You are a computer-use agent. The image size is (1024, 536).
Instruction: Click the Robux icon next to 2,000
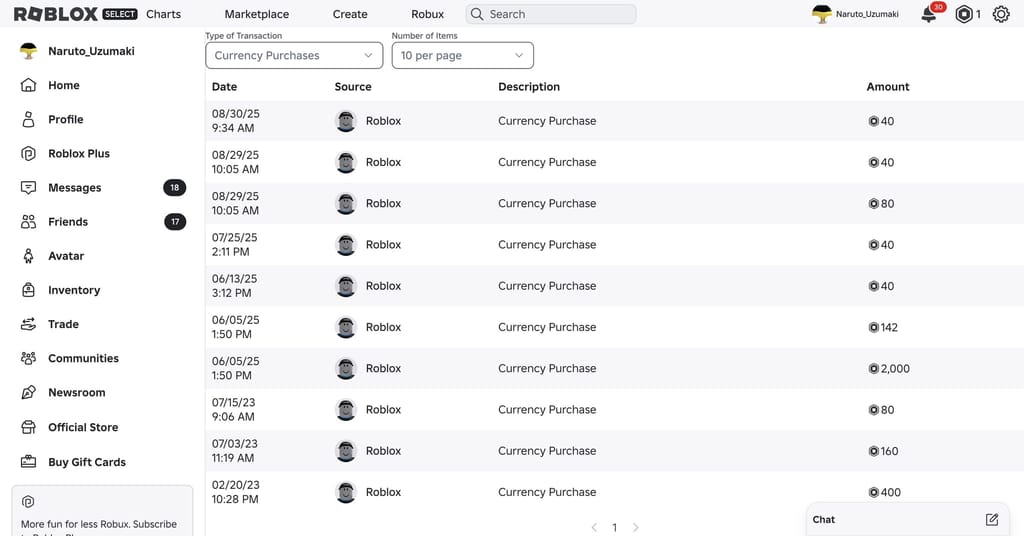[873, 368]
